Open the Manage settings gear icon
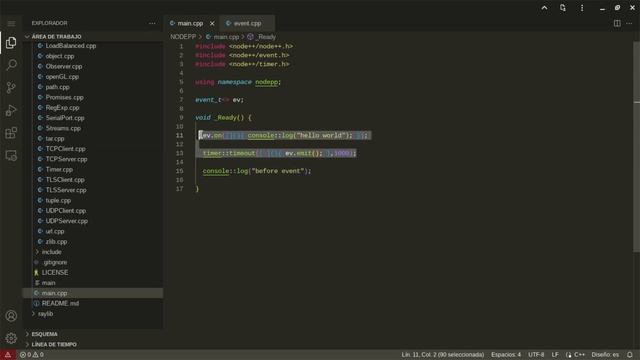The image size is (640, 360). [11, 338]
